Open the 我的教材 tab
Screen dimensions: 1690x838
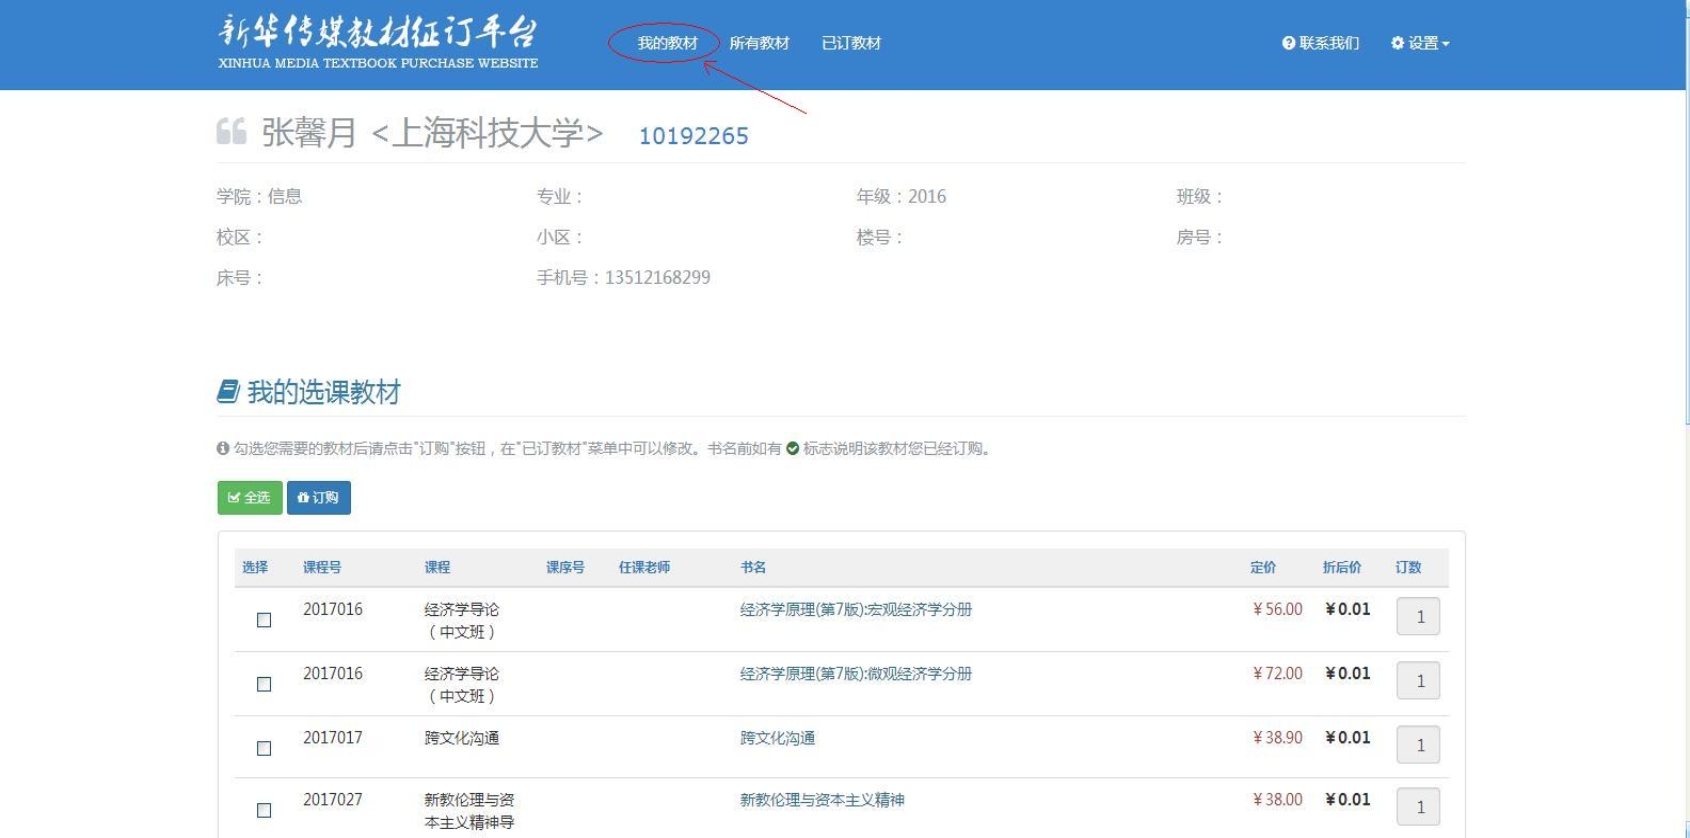click(667, 43)
